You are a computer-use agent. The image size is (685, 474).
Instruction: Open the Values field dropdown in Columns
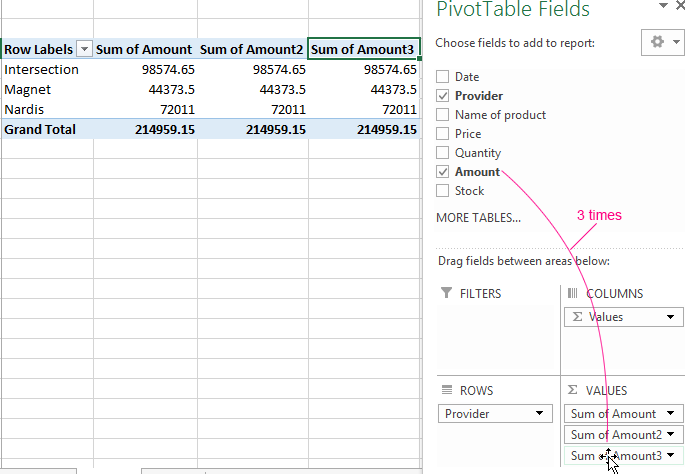pyautogui.click(x=667, y=317)
